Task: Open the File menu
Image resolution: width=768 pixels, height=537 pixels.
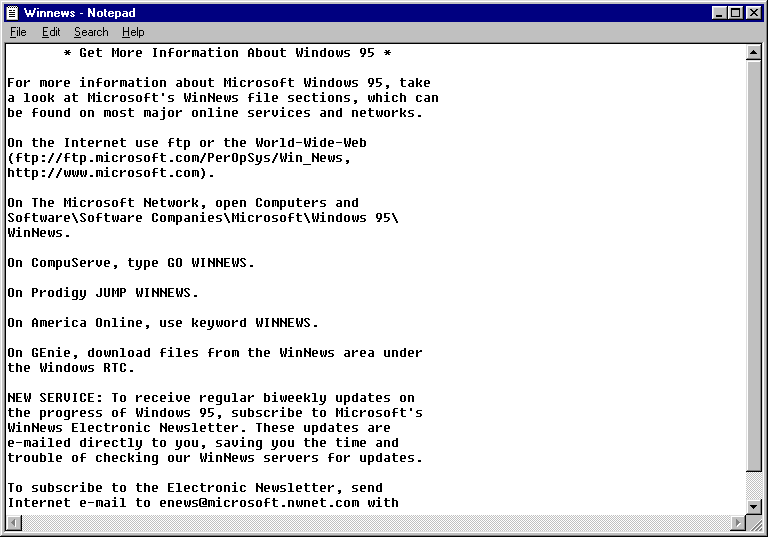Action: [18, 32]
